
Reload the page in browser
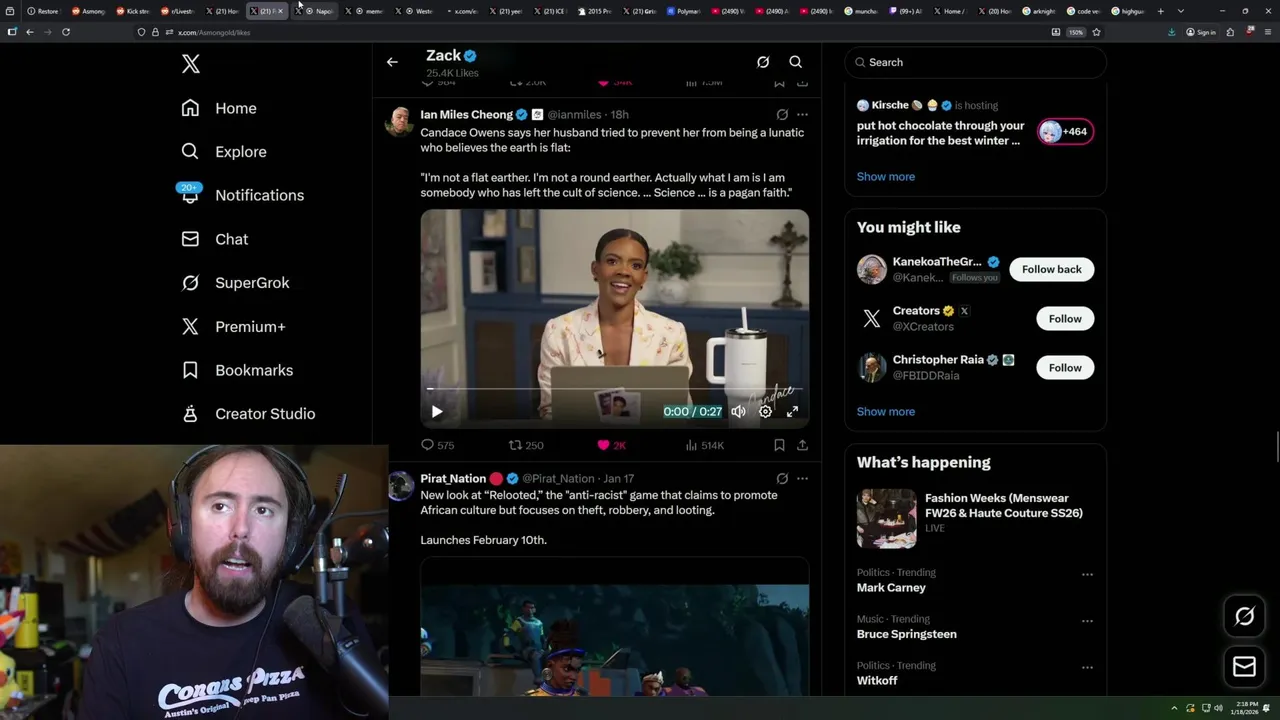click(x=66, y=32)
